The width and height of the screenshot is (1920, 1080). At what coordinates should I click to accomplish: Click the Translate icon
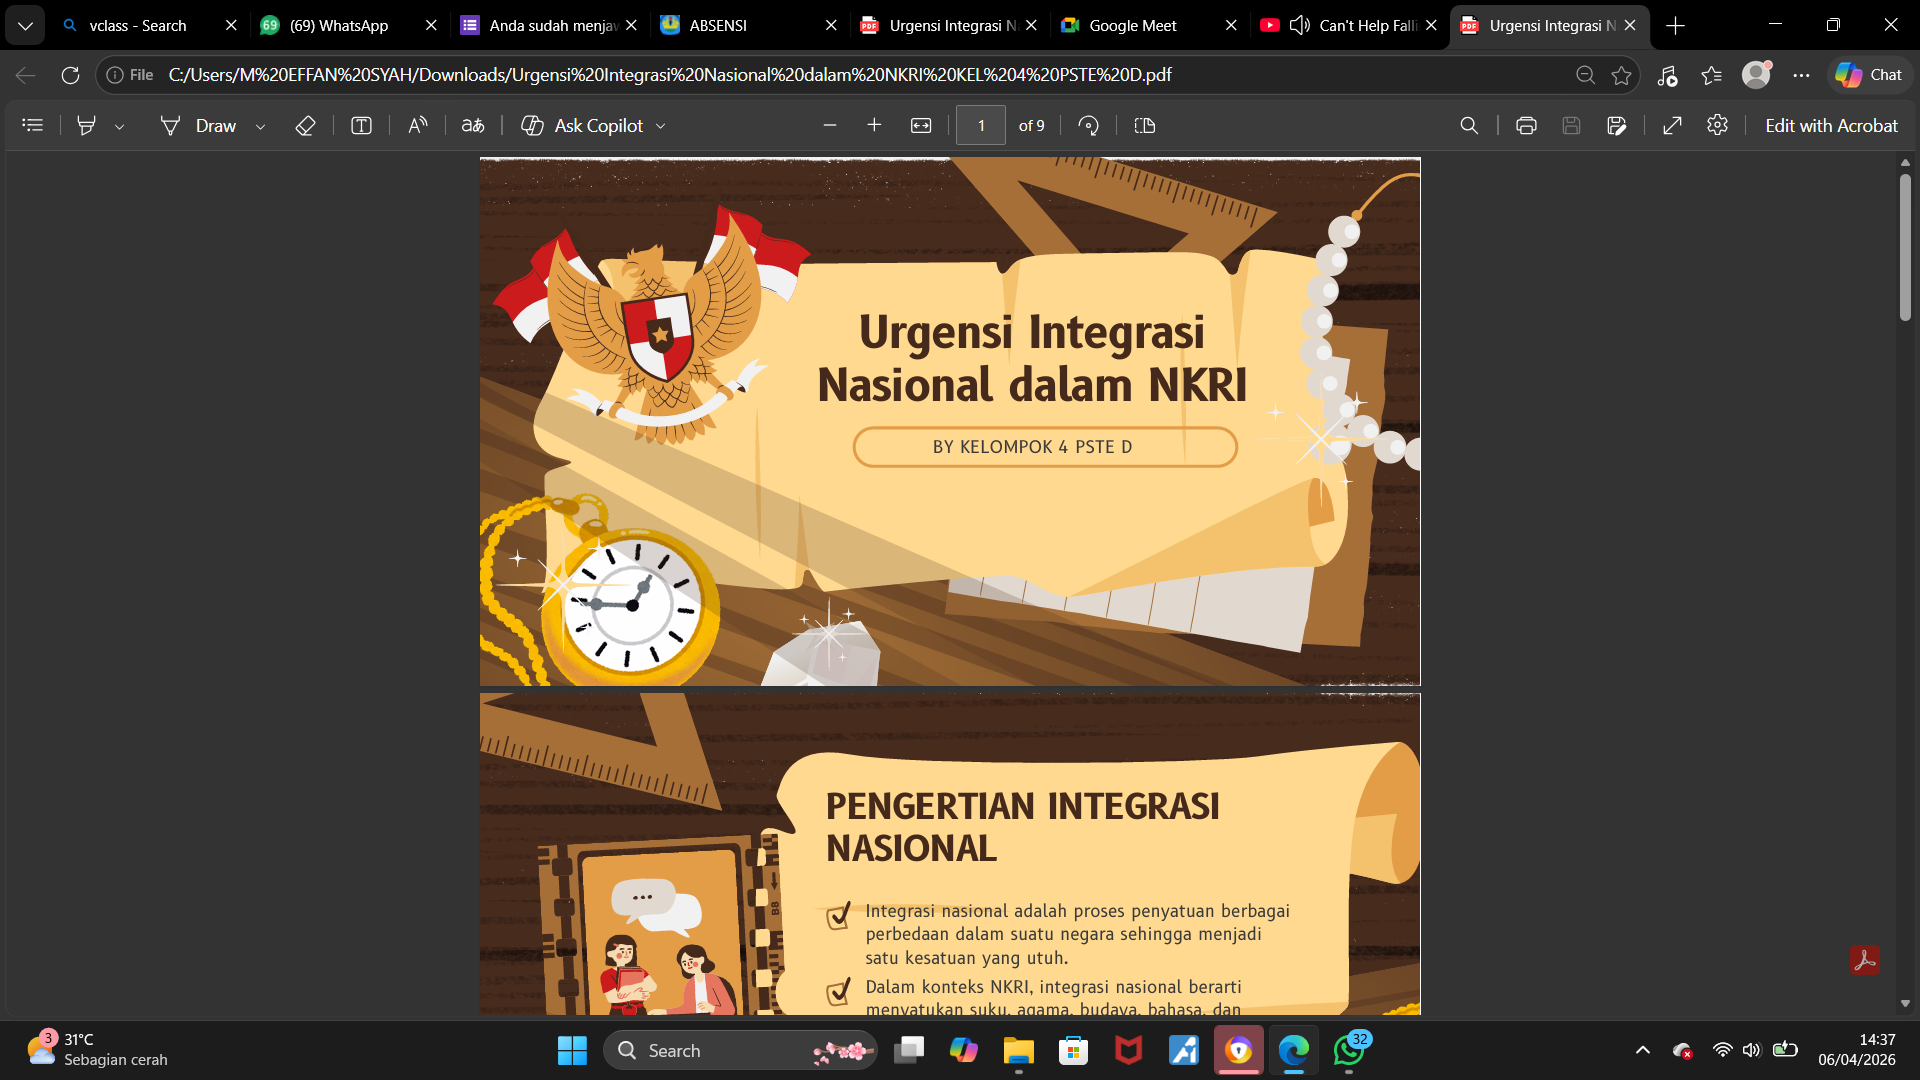pos(473,125)
